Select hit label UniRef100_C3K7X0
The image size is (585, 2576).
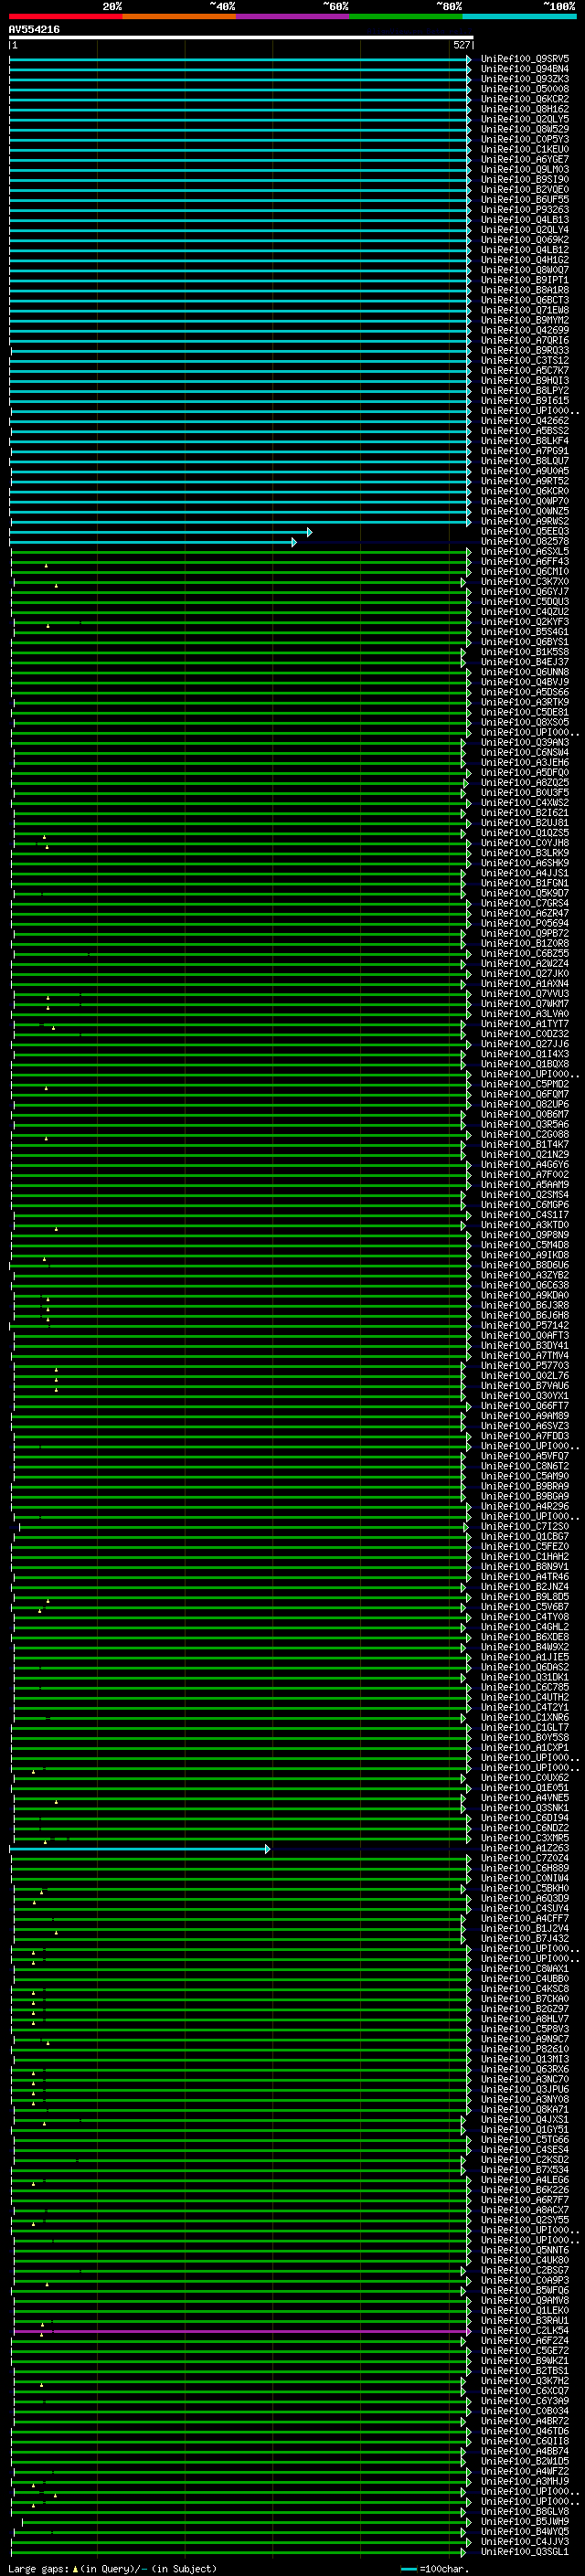point(525,582)
